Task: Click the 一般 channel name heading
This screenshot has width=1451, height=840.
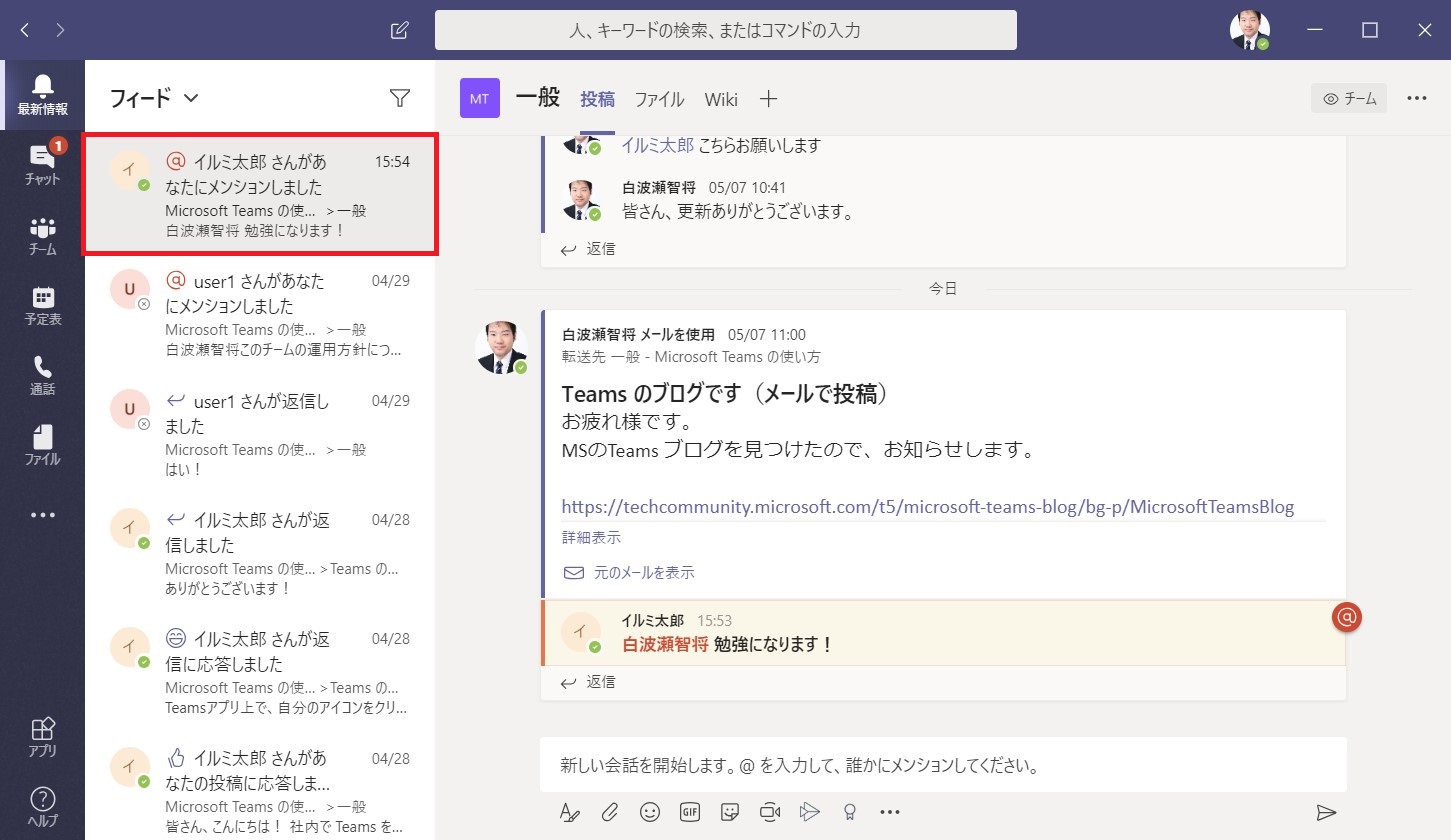Action: [x=538, y=98]
